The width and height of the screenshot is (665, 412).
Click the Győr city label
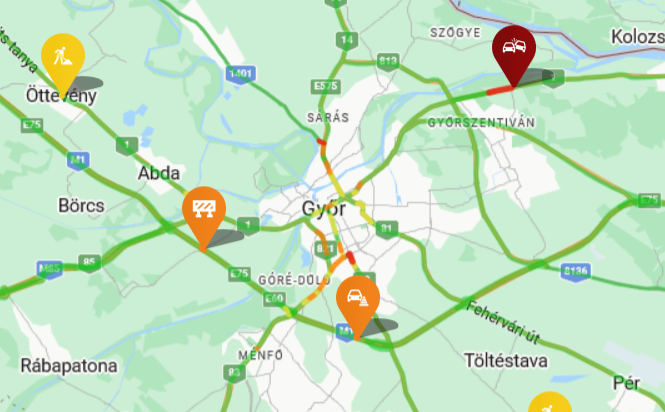324,209
